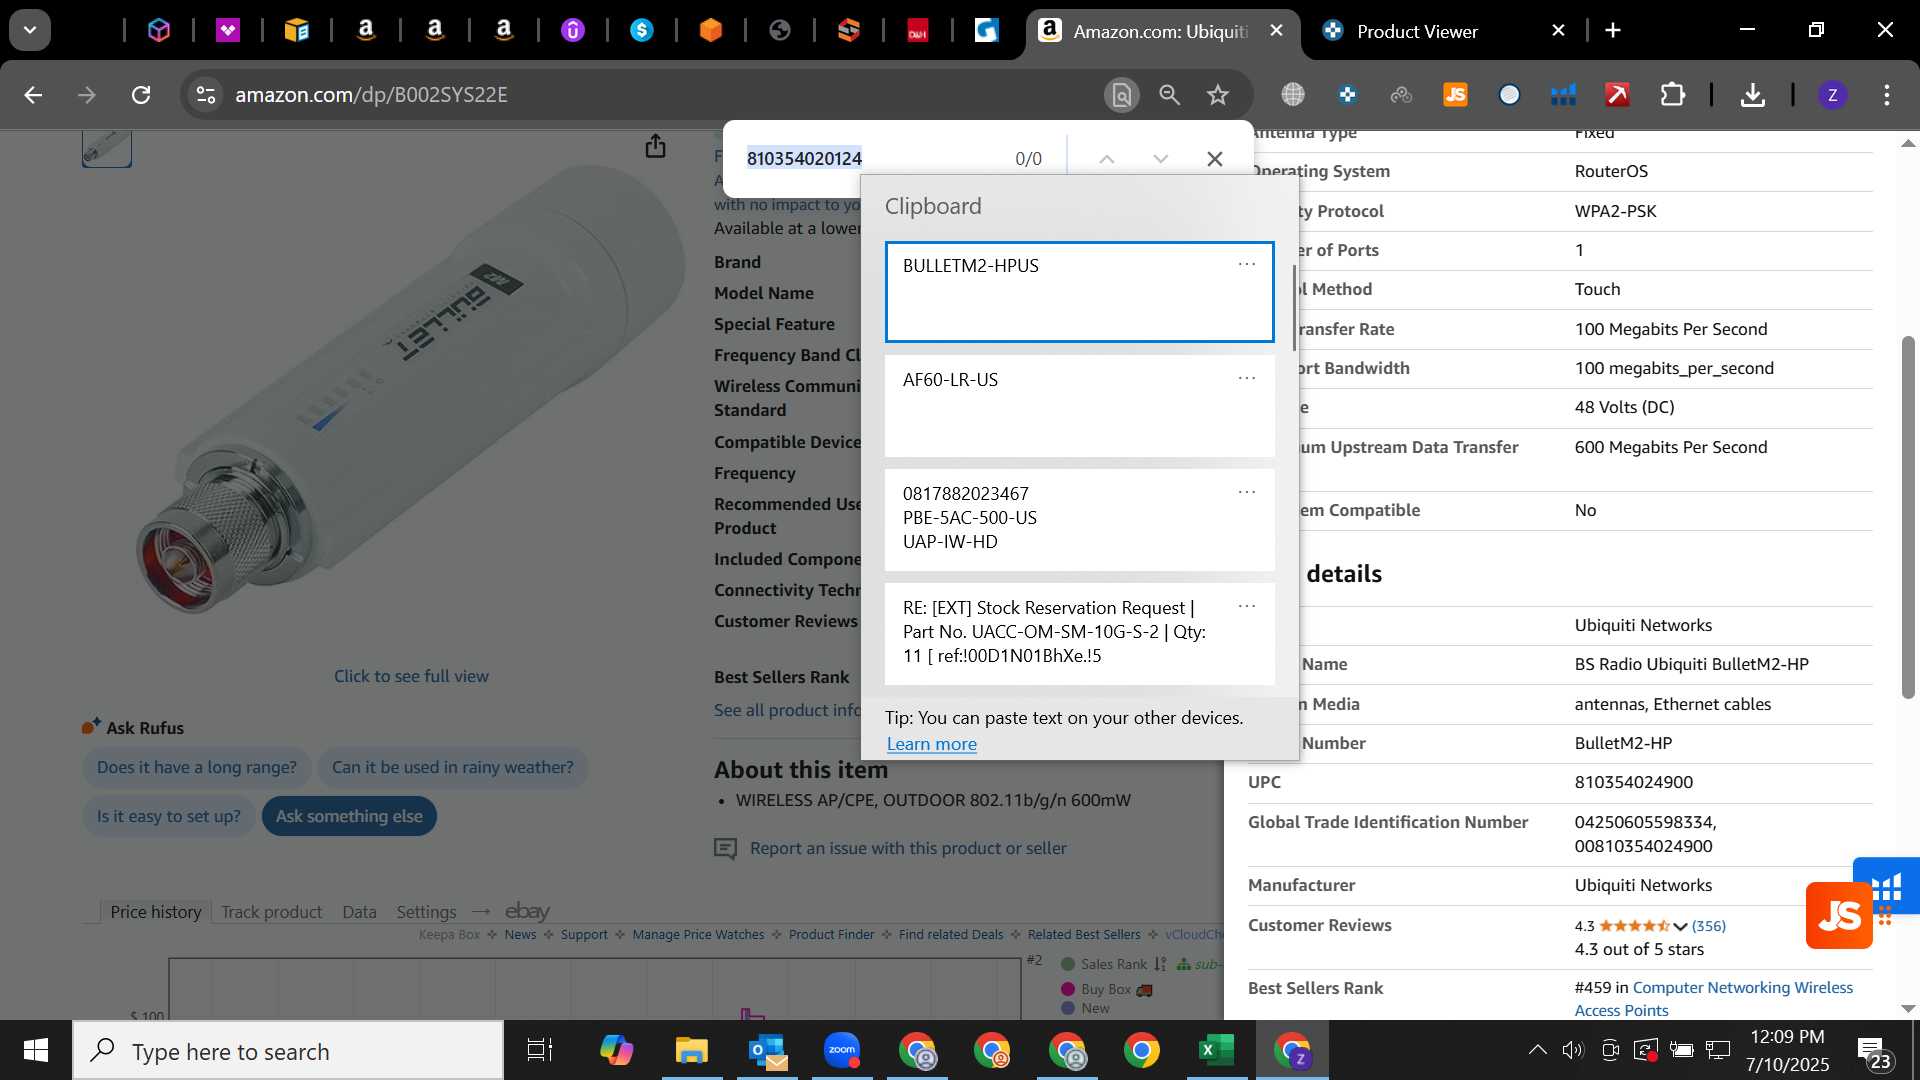The width and height of the screenshot is (1920, 1080).
Task: Ask Rufus about rainy weather
Action: tap(453, 767)
